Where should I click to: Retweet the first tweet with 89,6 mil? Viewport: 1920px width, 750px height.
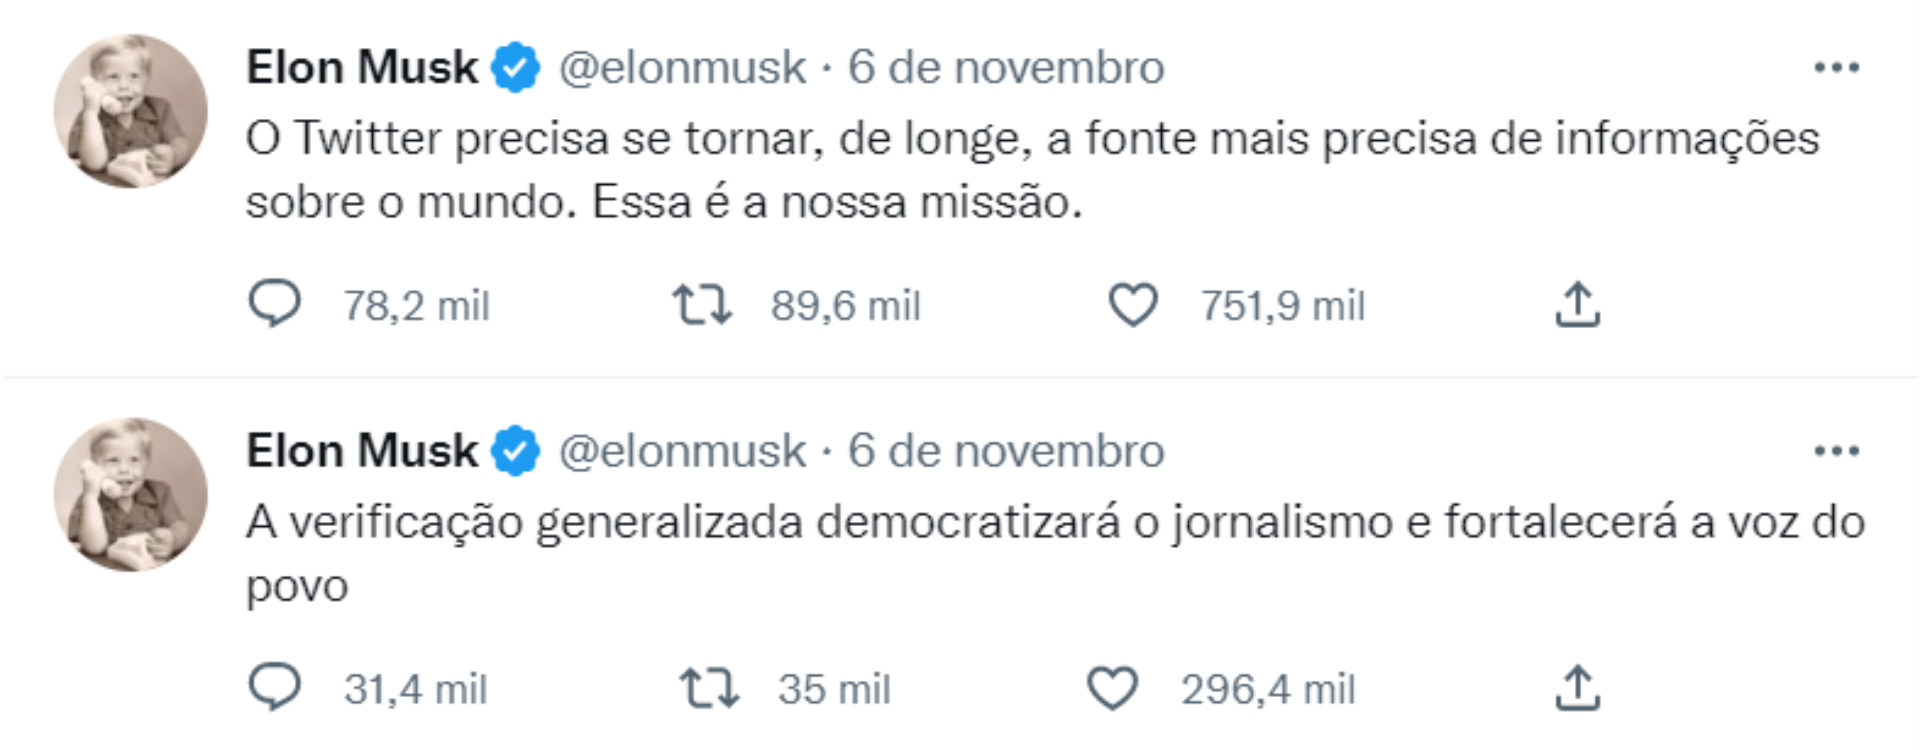click(701, 305)
